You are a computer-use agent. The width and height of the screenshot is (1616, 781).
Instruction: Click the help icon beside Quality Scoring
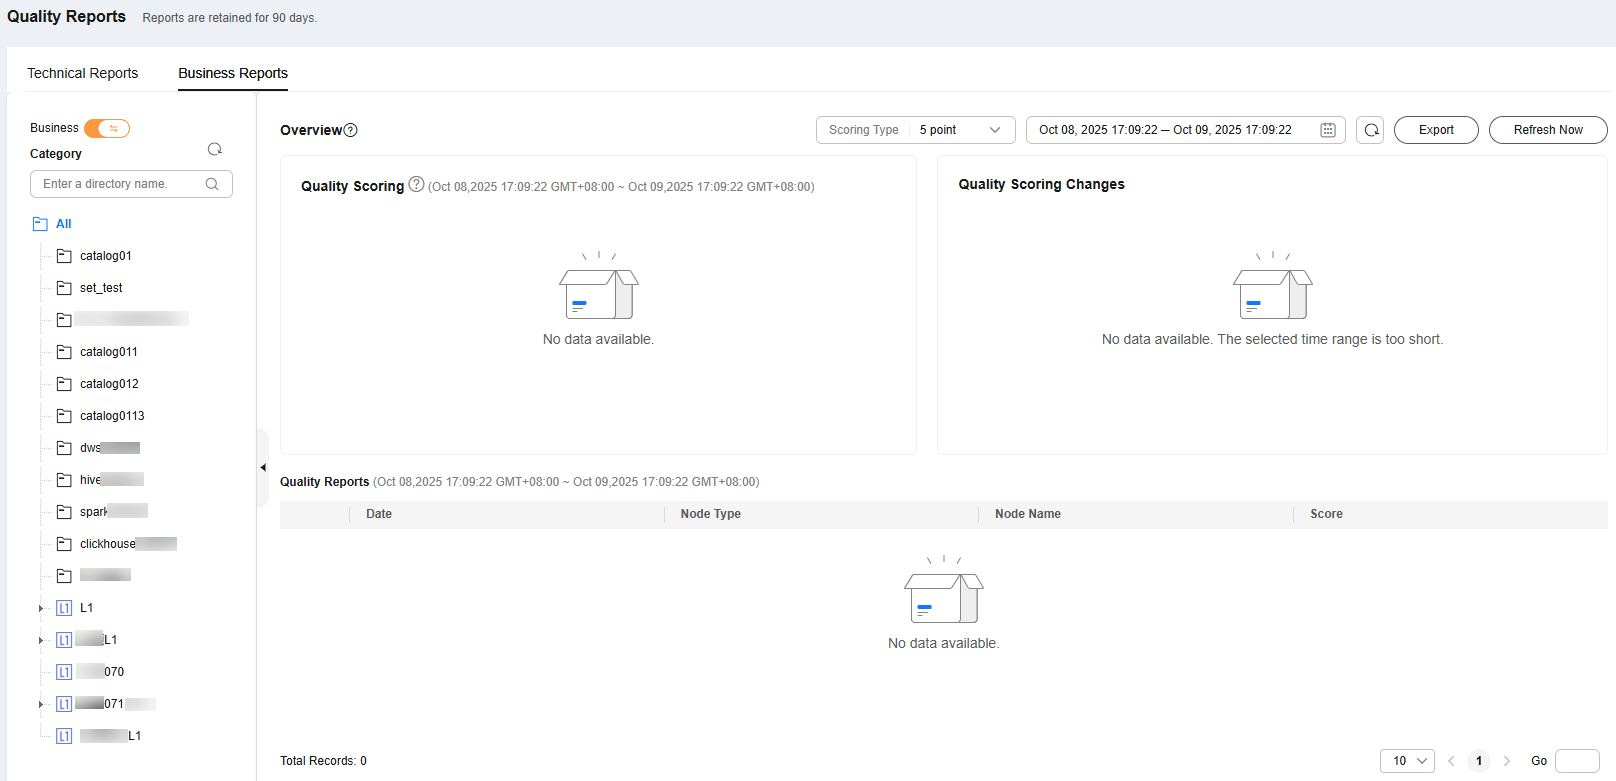416,184
